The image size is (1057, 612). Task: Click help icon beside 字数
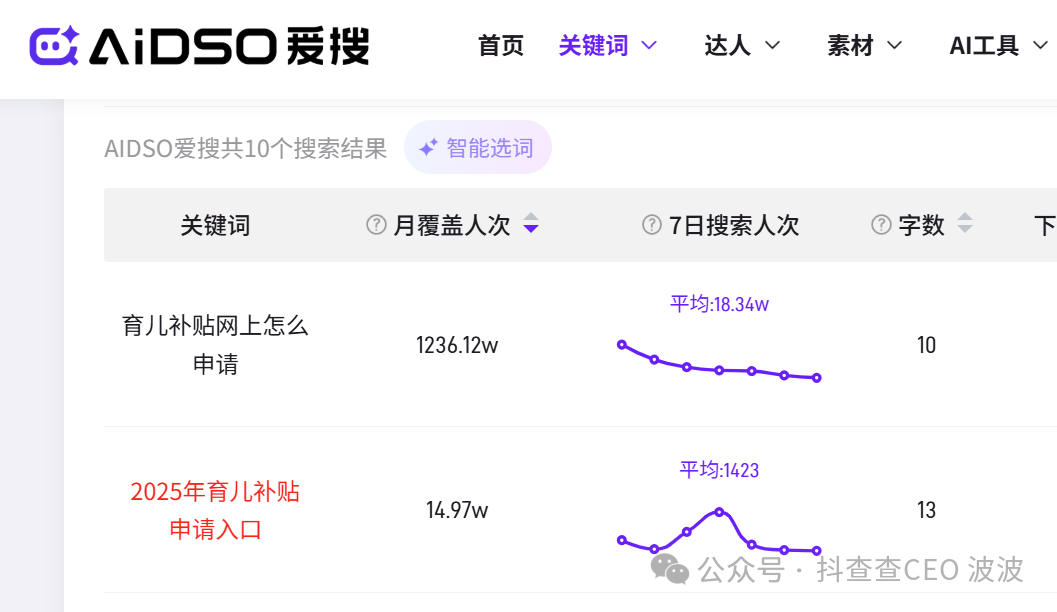881,225
